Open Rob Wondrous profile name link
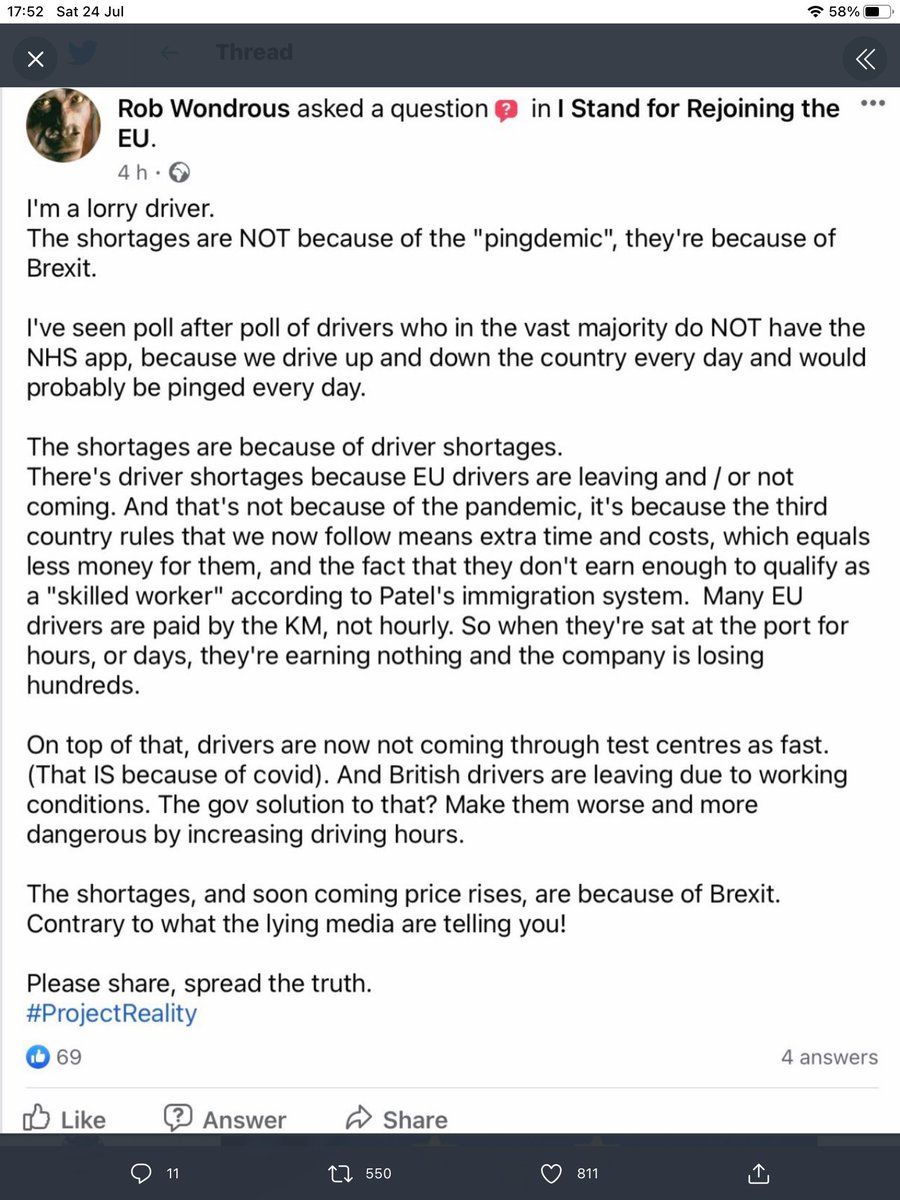 203,109
